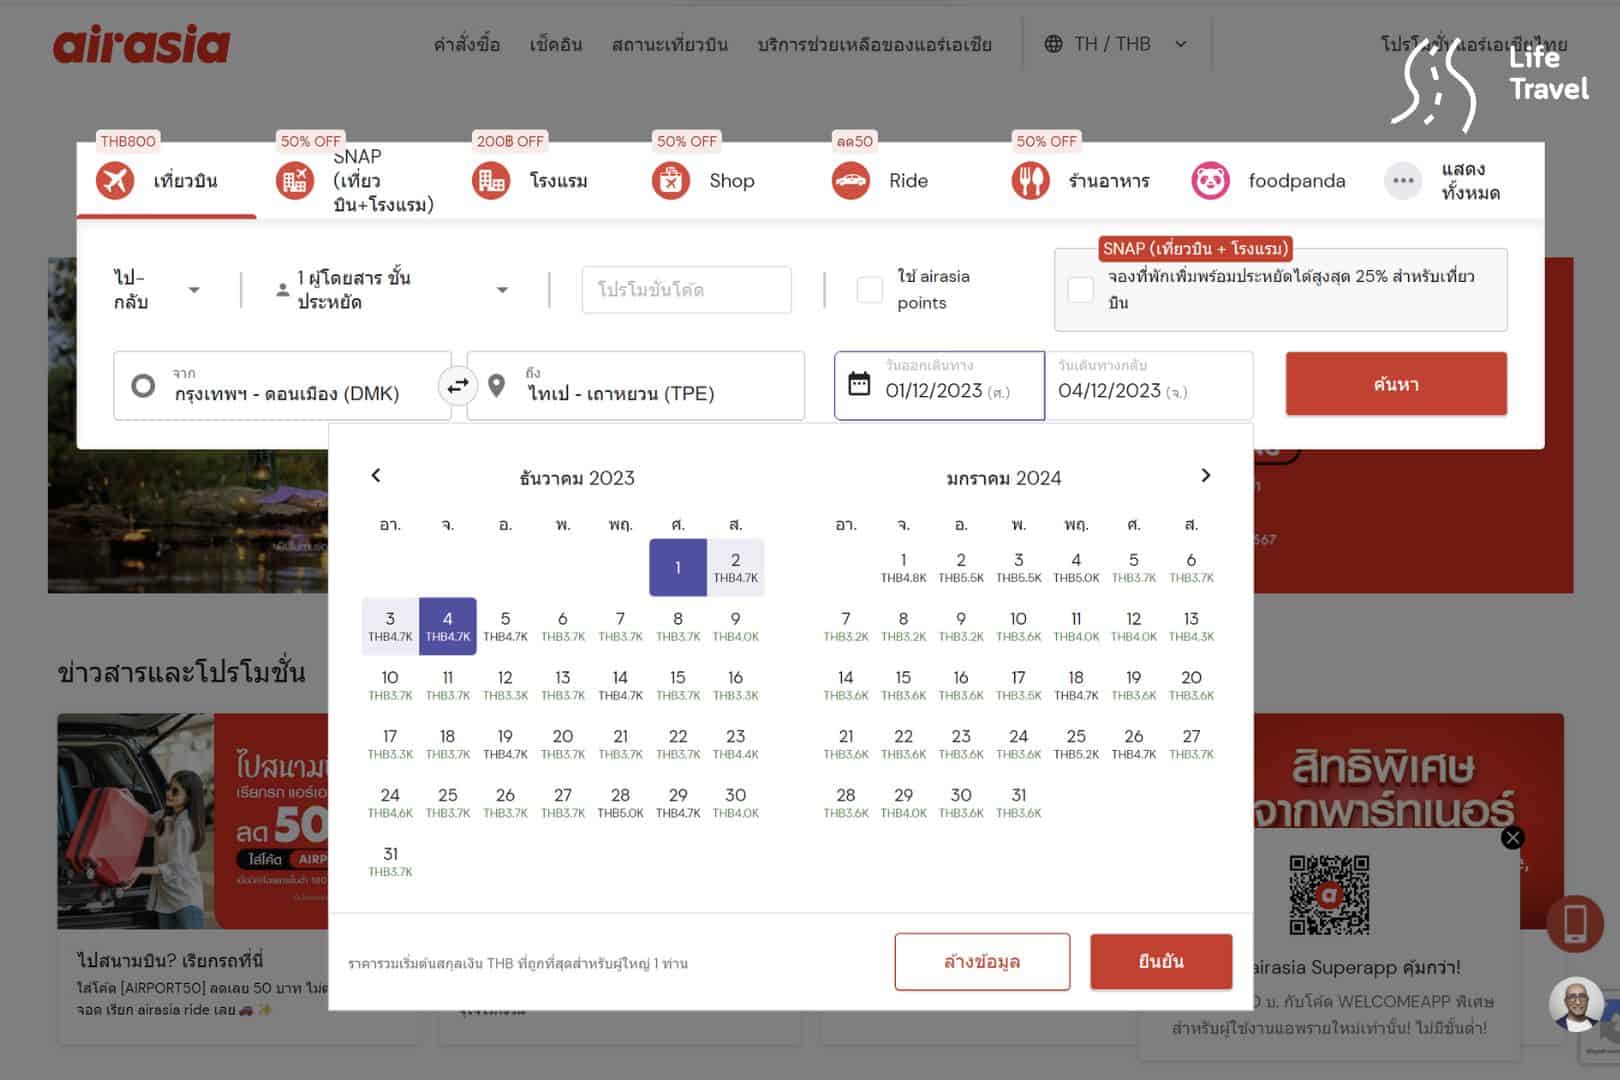Viewport: 1620px width, 1080px height.
Task: Select January 7 priced THB3.2K
Action: point(846,626)
